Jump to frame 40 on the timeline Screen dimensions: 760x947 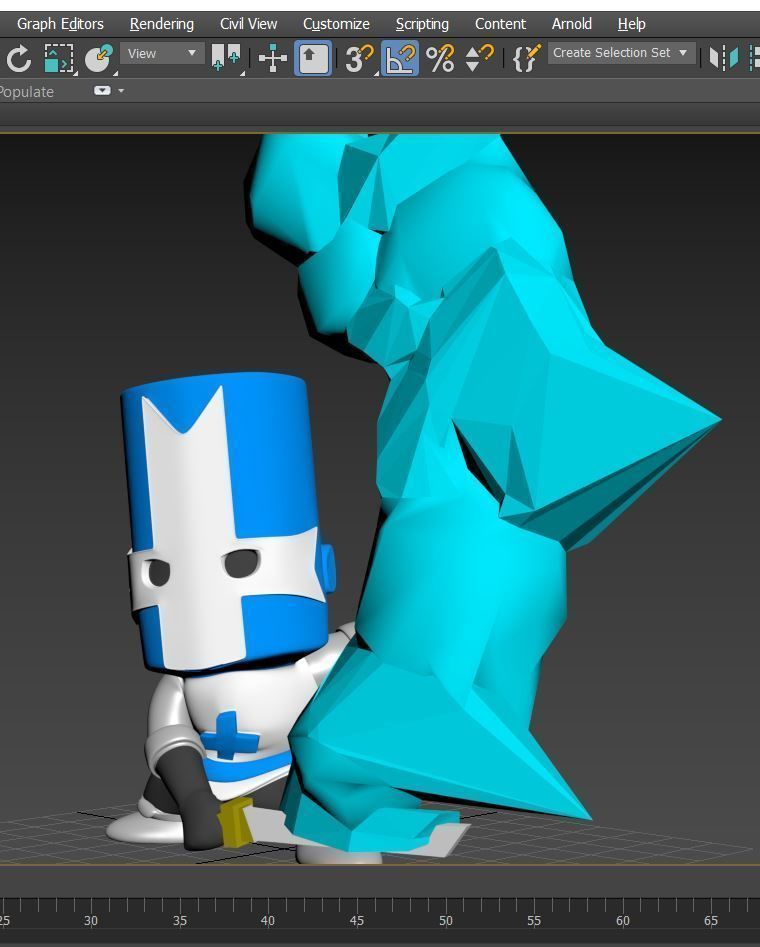pyautogui.click(x=268, y=920)
